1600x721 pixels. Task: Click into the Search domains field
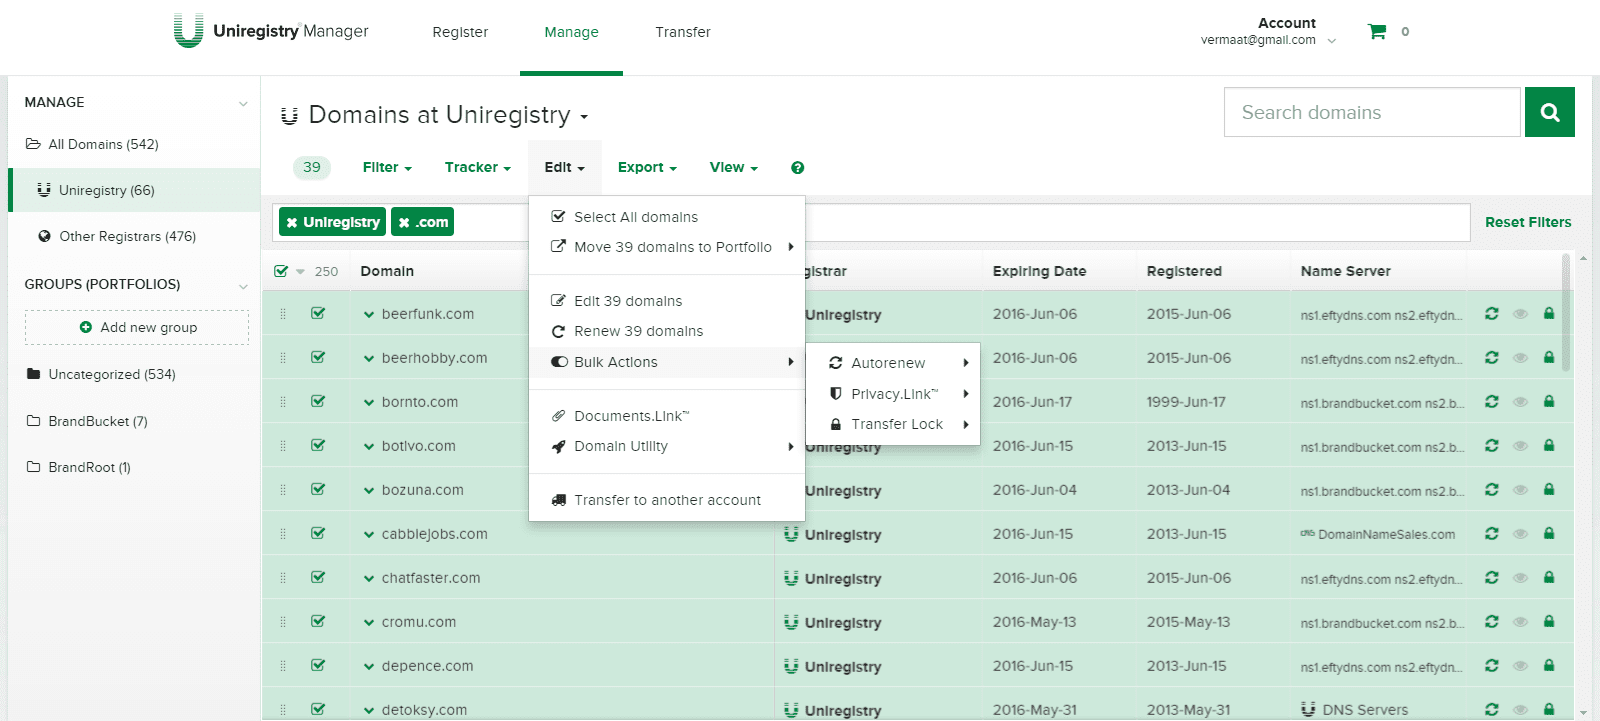point(1372,112)
